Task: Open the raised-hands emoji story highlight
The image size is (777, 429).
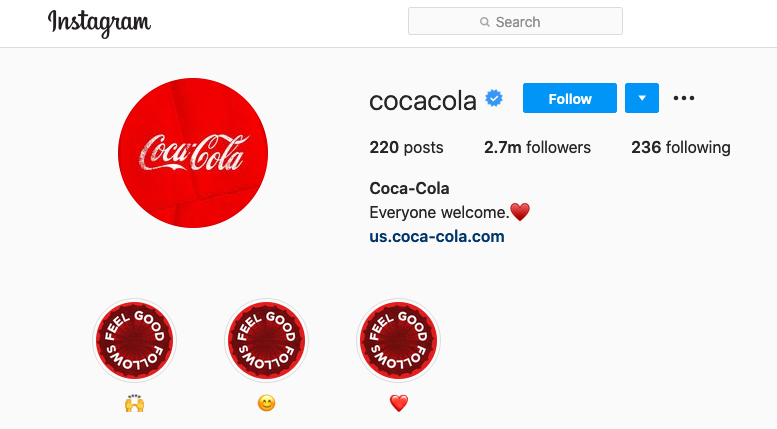Action: pos(134,340)
